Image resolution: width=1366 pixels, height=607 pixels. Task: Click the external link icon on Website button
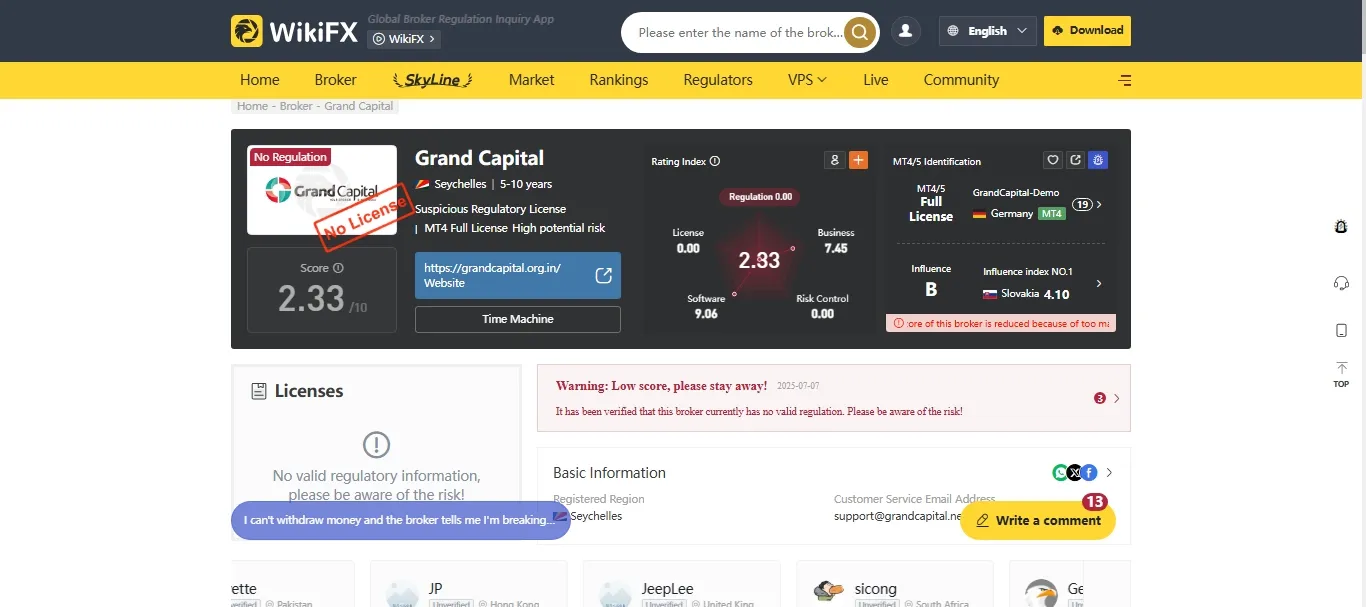click(604, 275)
